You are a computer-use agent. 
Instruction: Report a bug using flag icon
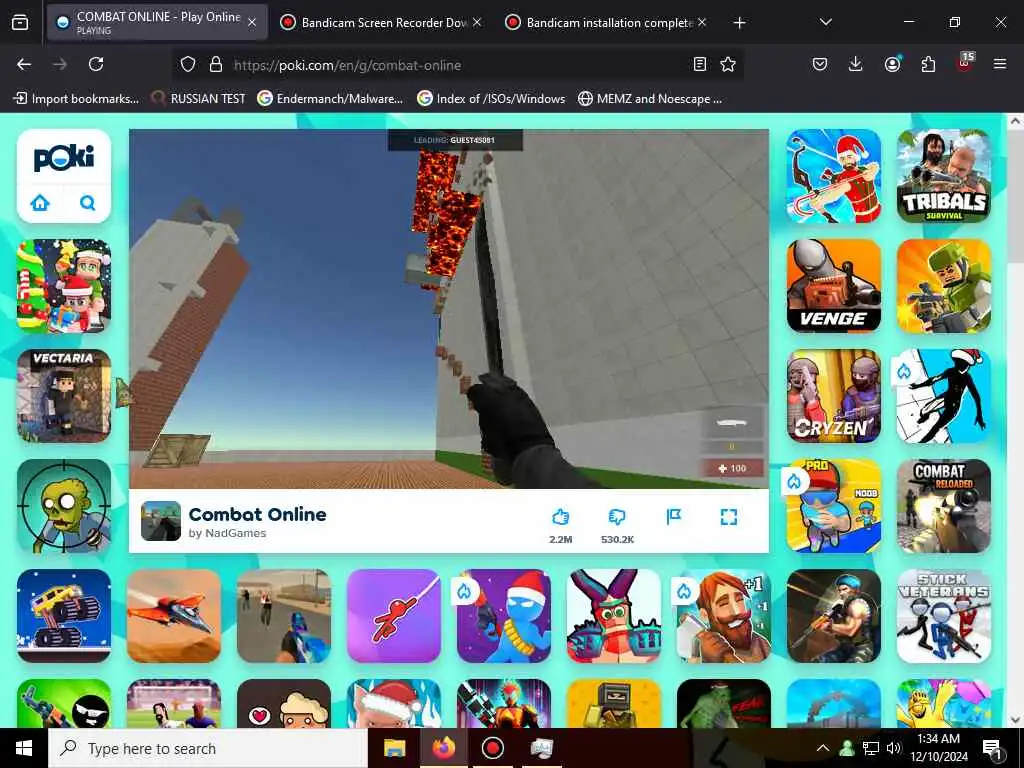[x=674, y=517]
